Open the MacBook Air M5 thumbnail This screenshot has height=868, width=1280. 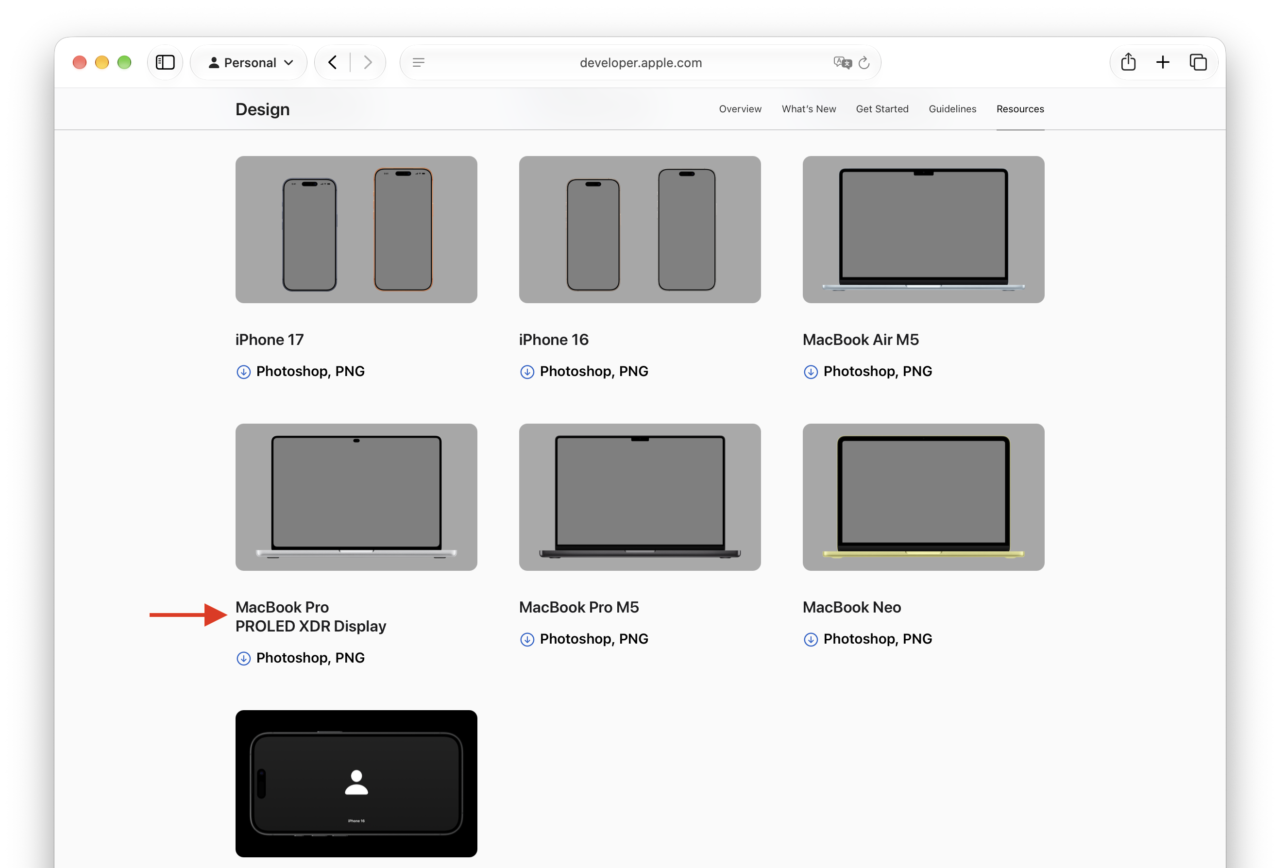(x=923, y=229)
